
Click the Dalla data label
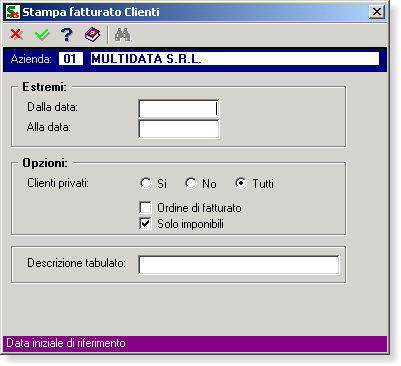click(x=52, y=107)
